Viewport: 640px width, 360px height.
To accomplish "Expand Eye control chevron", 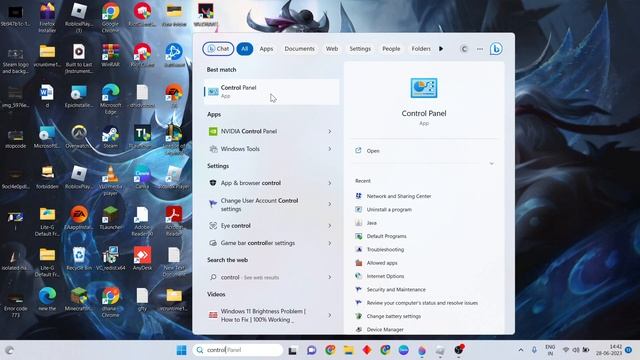I will point(330,226).
